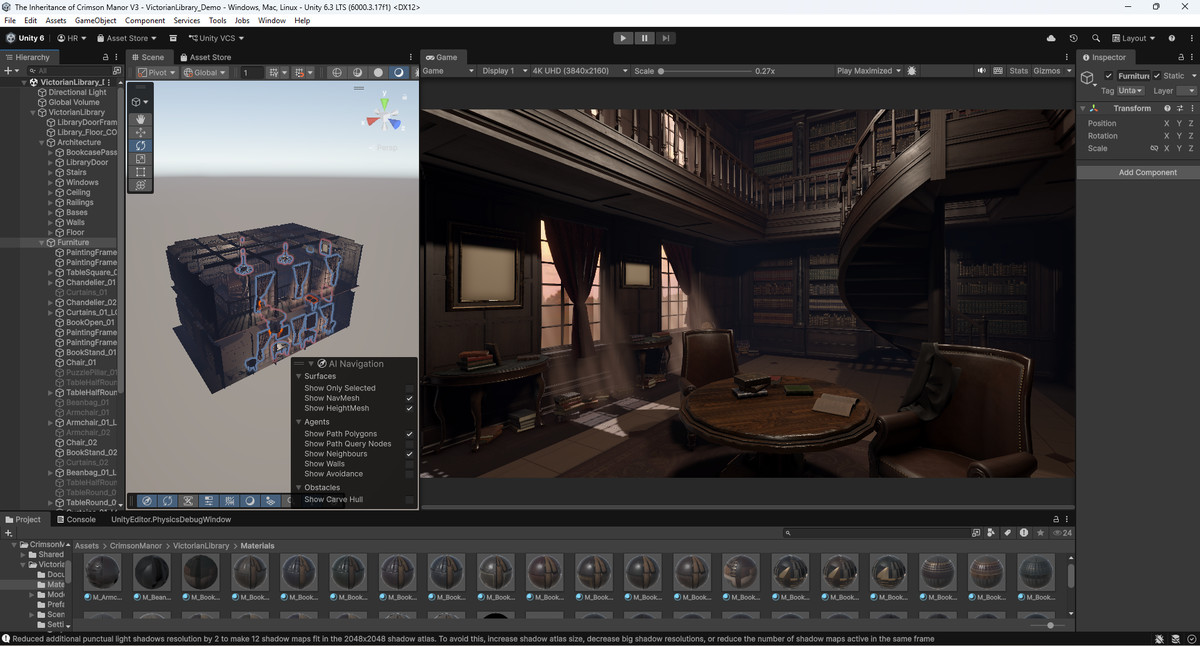Image resolution: width=1200 pixels, height=646 pixels.
Task: Lock the Inspector panel
Action: pyautogui.click(x=1181, y=57)
